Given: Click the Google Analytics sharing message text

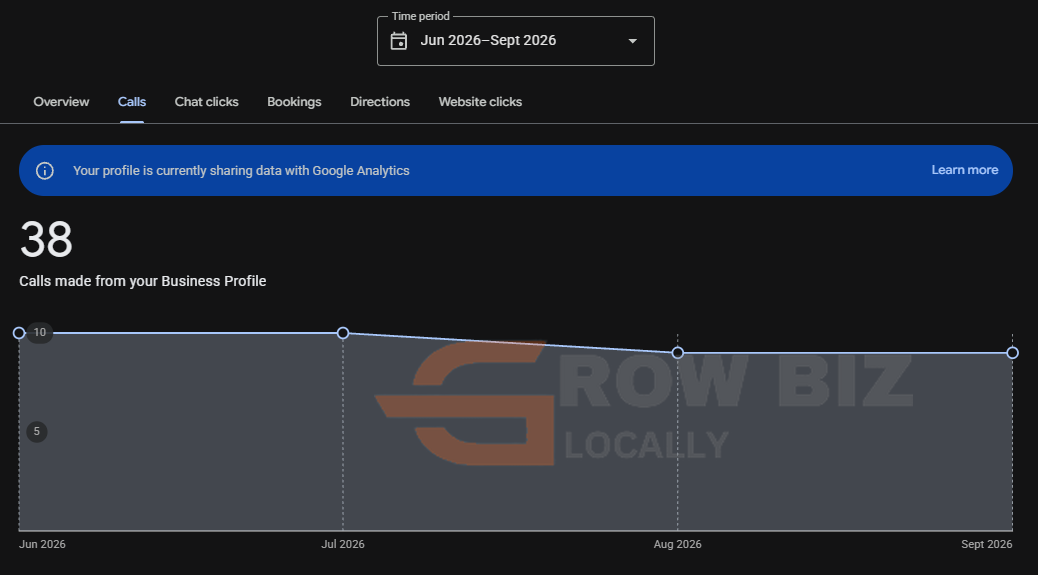Looking at the screenshot, I should pyautogui.click(x=241, y=171).
